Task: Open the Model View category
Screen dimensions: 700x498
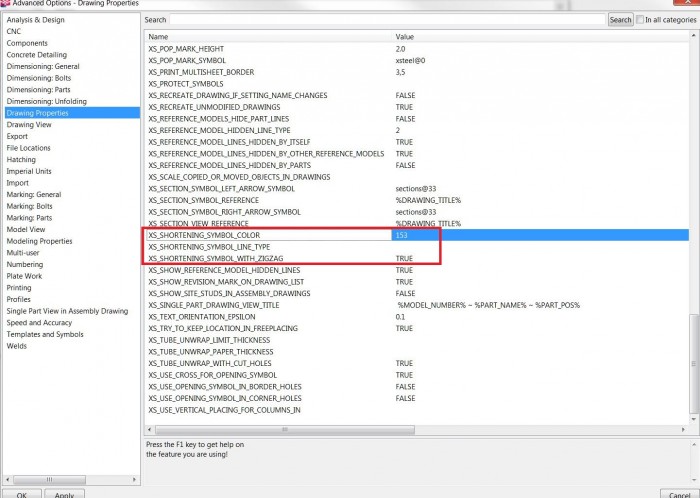Action: 26,229
